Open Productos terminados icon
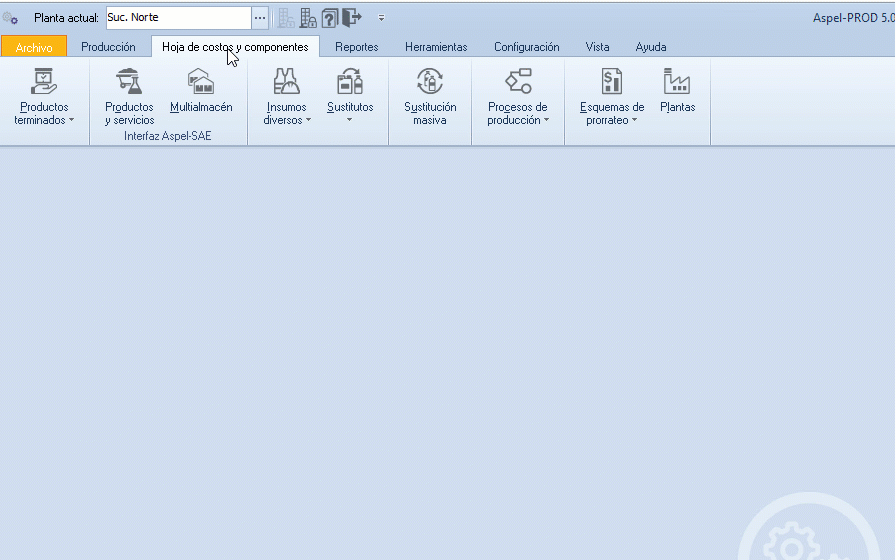This screenshot has height=560, width=896. click(44, 82)
